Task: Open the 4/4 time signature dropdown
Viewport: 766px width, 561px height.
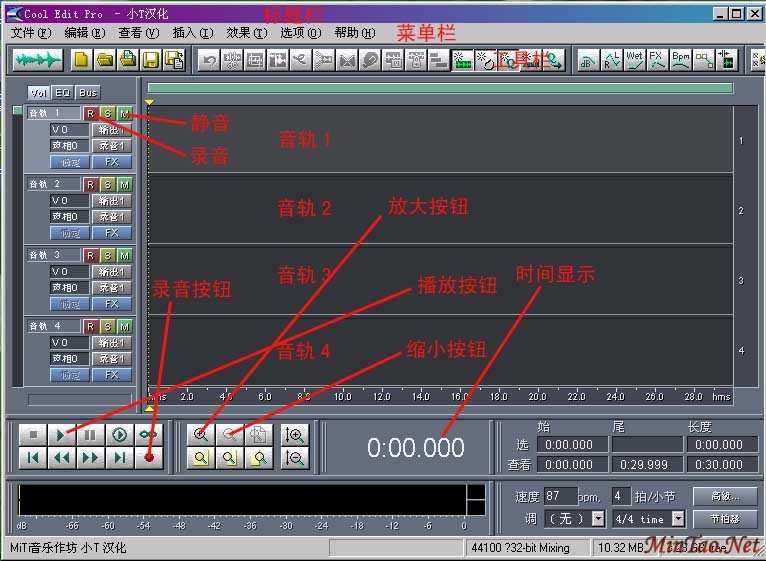Action: [x=677, y=519]
